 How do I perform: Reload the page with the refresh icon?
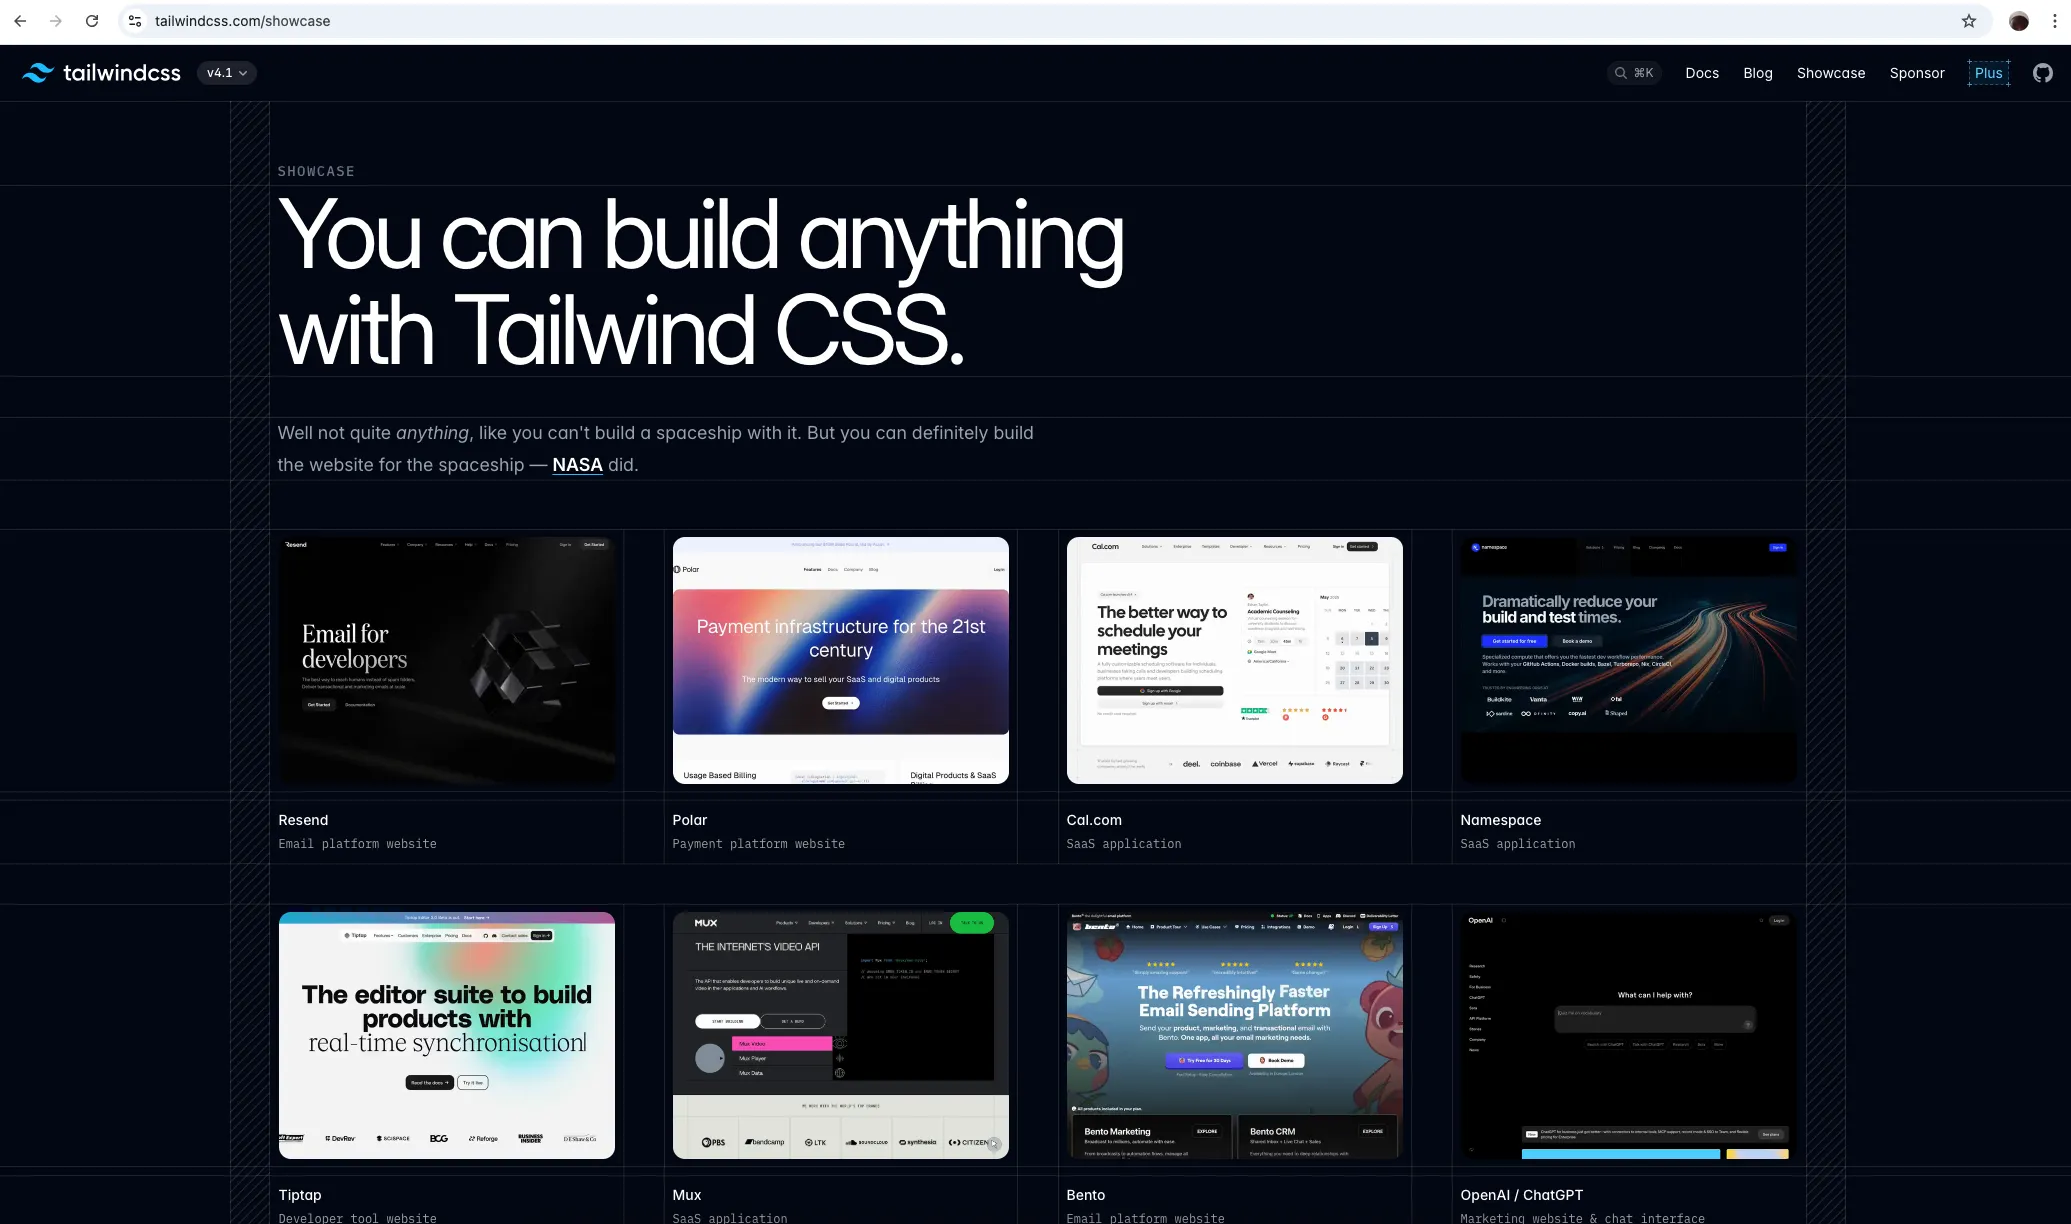[x=92, y=20]
